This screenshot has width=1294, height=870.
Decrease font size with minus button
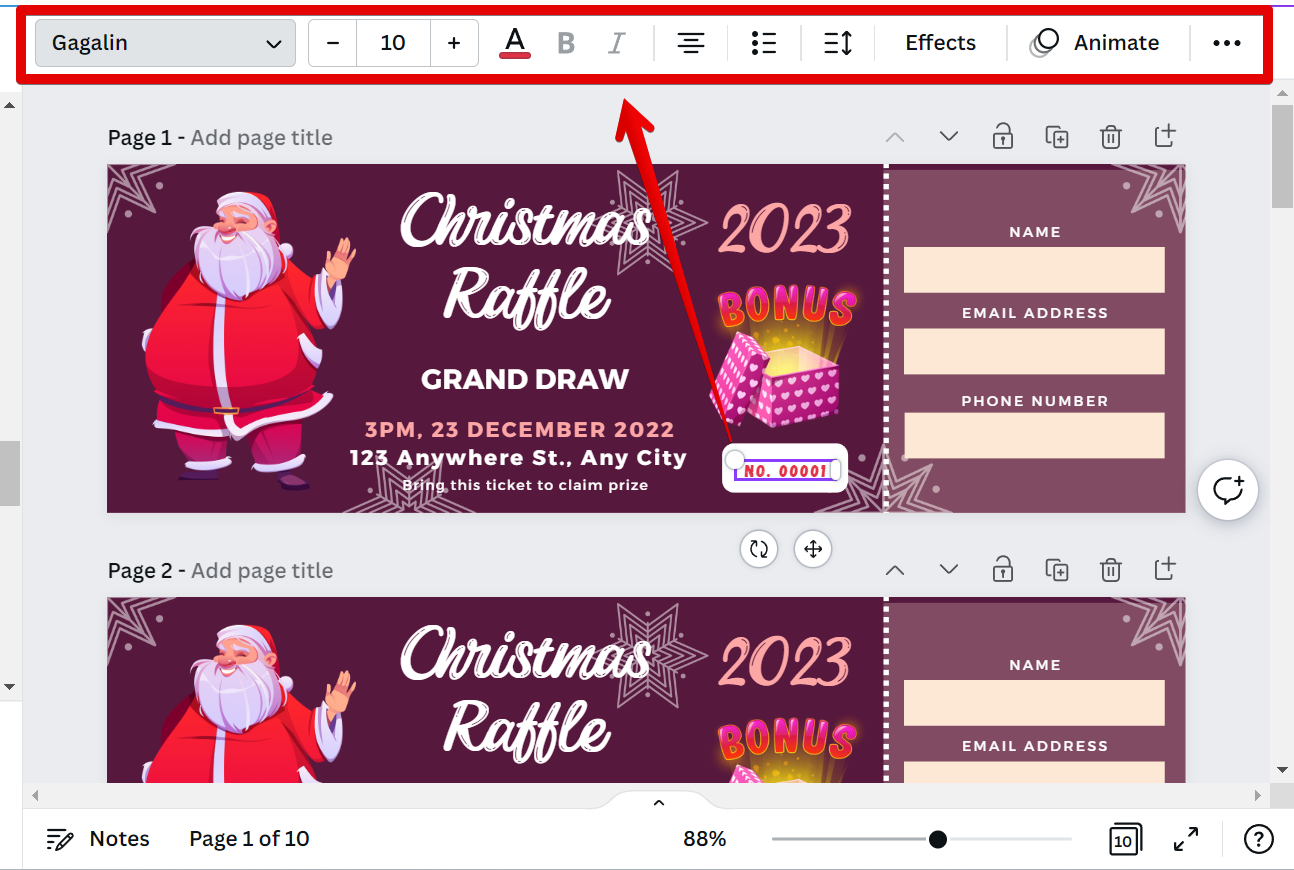point(333,43)
